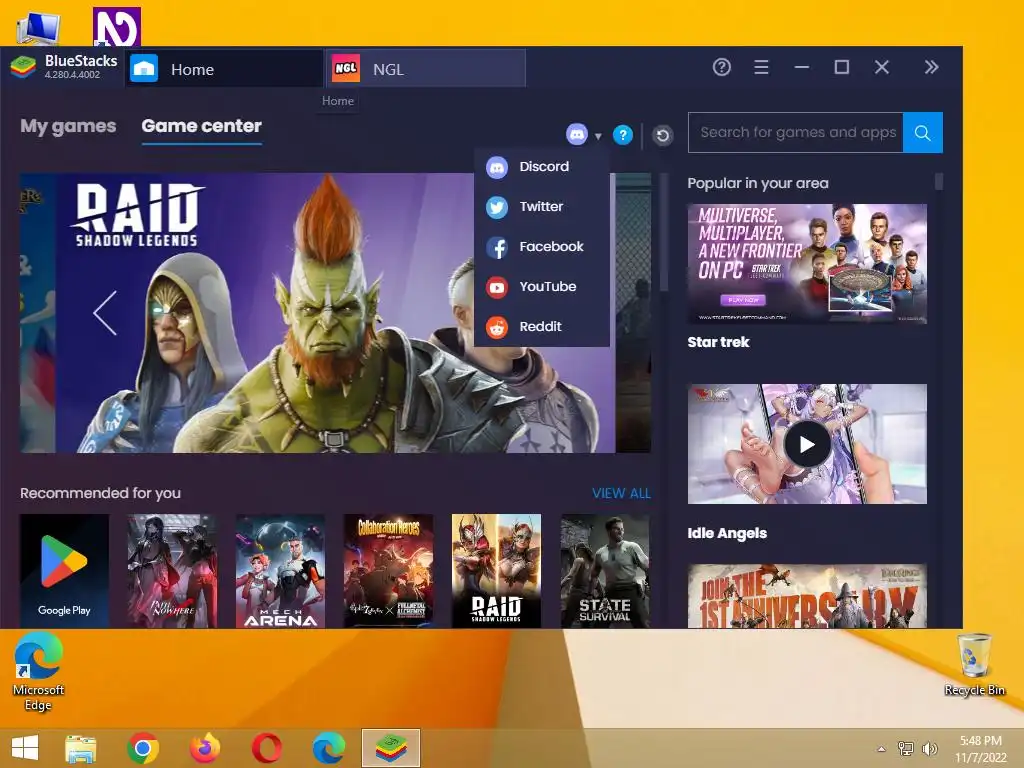Open the Star Trek multiverse banner
Screen dimensions: 1024x768
tap(807, 264)
